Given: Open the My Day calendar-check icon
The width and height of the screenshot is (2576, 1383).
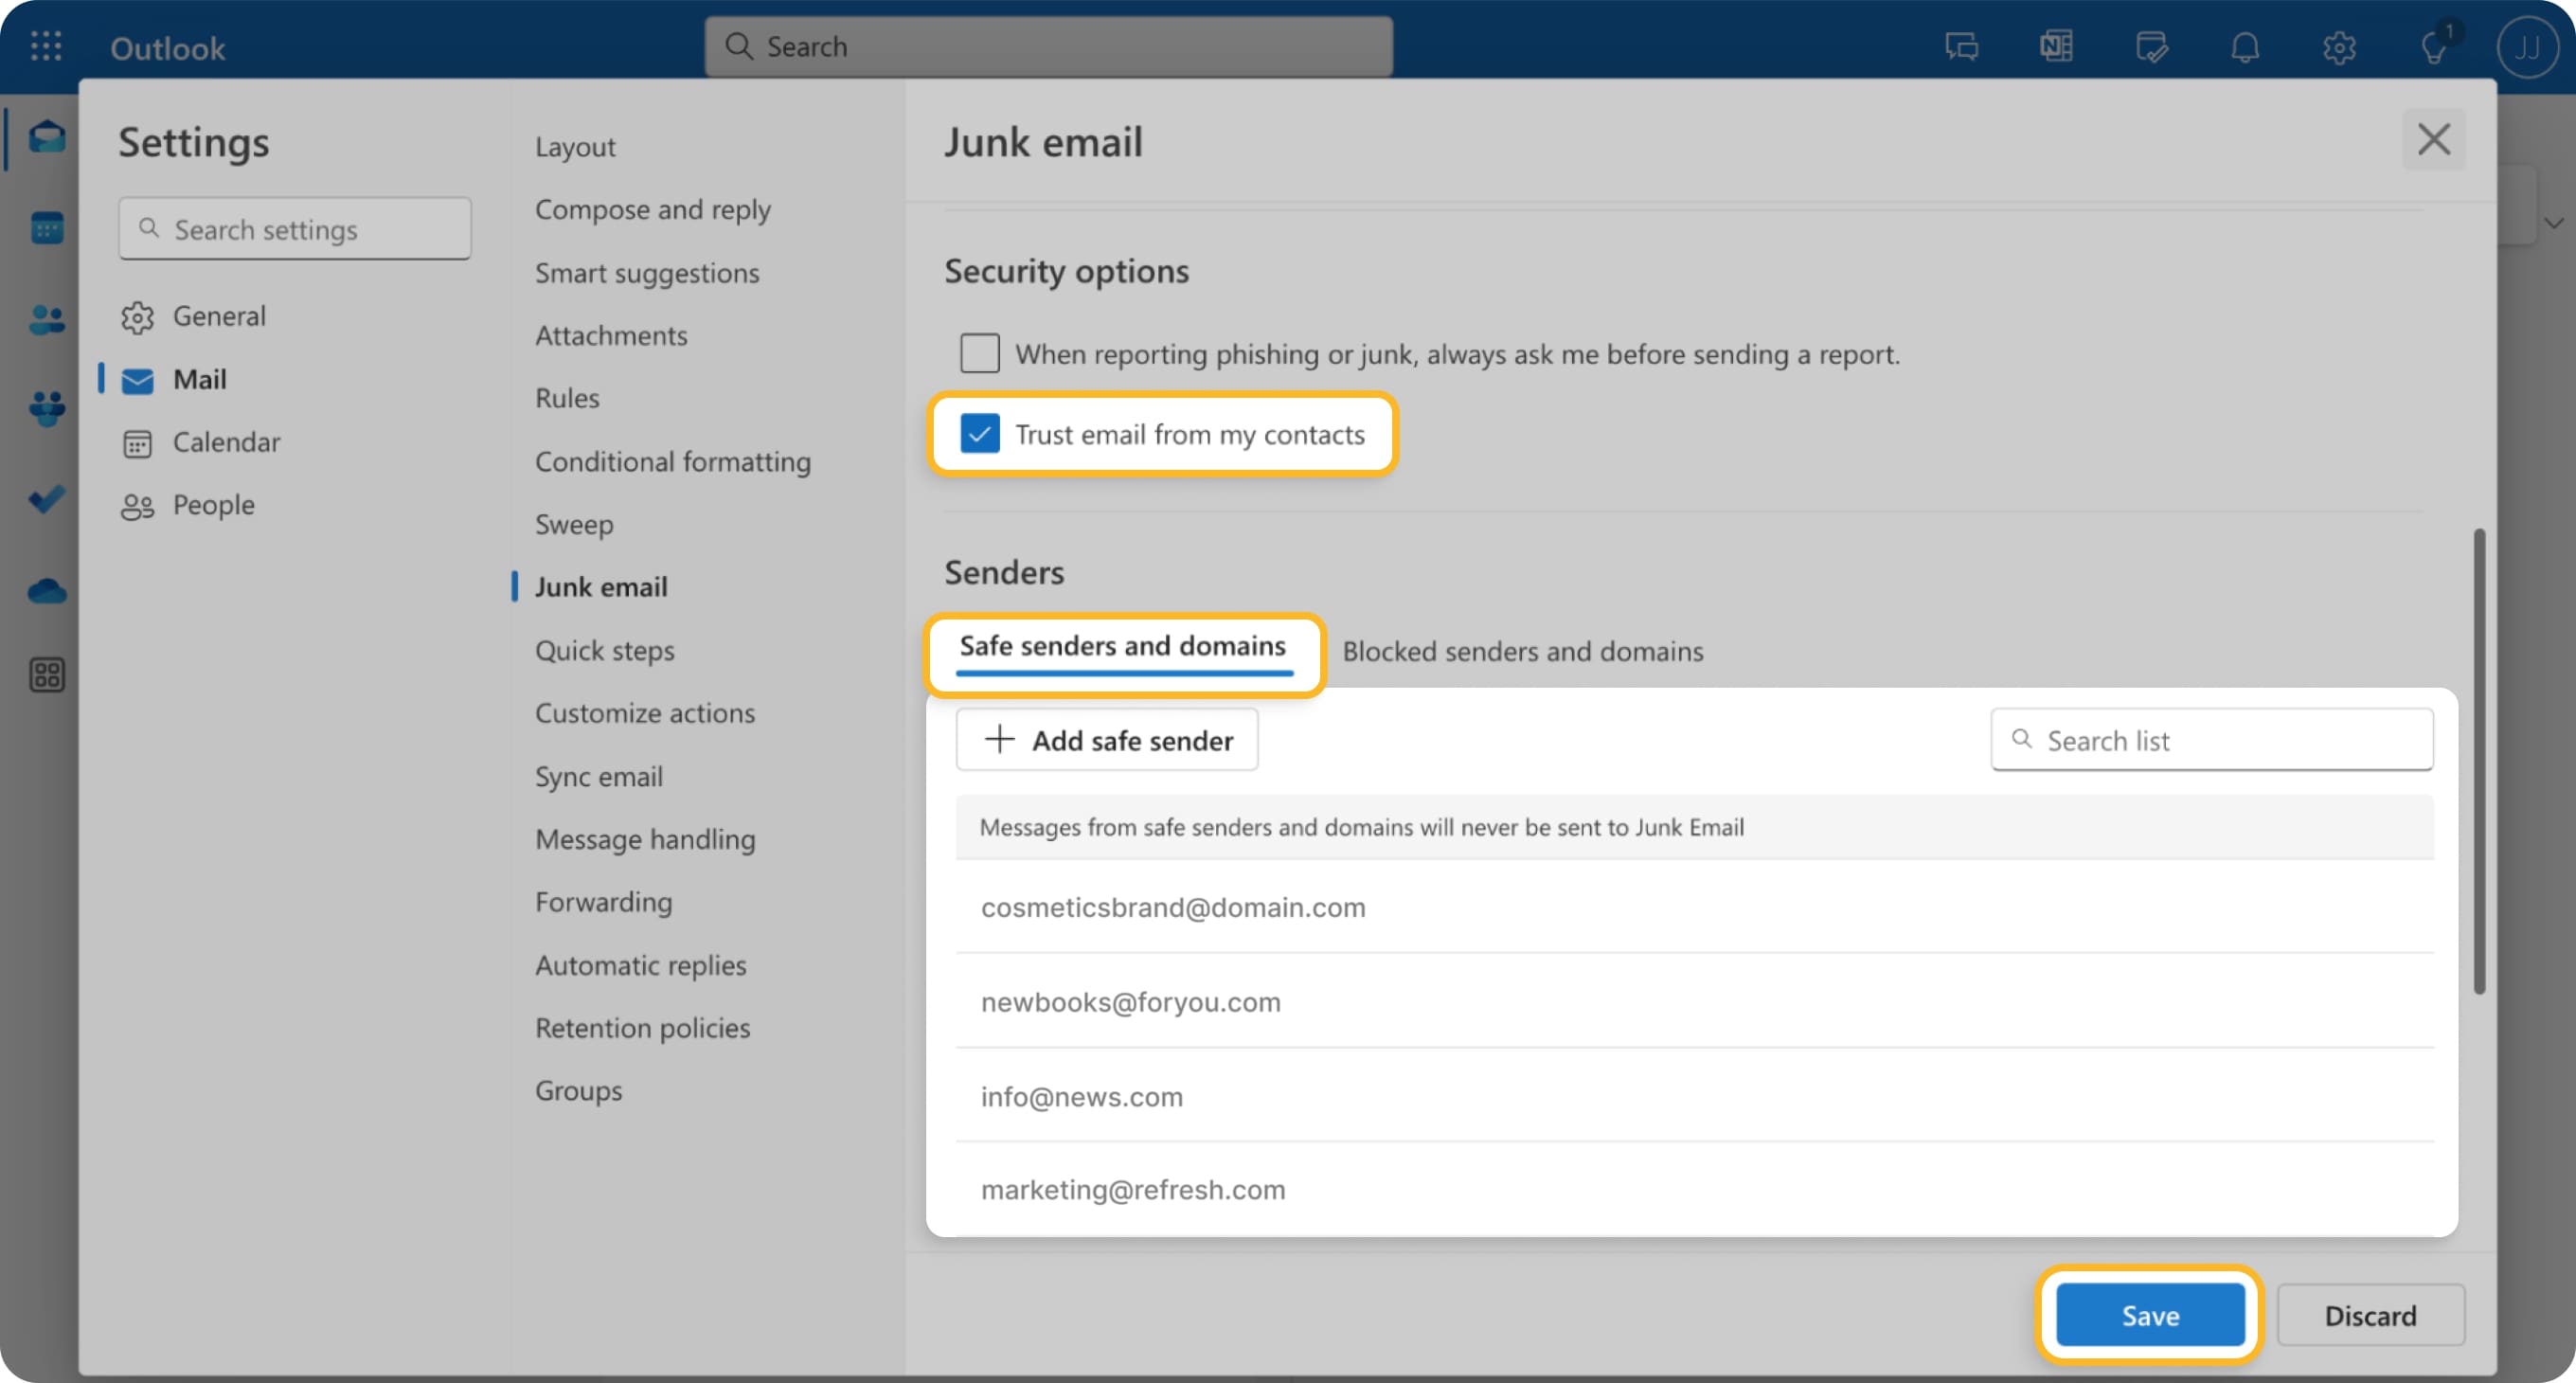Looking at the screenshot, I should click(x=2151, y=47).
